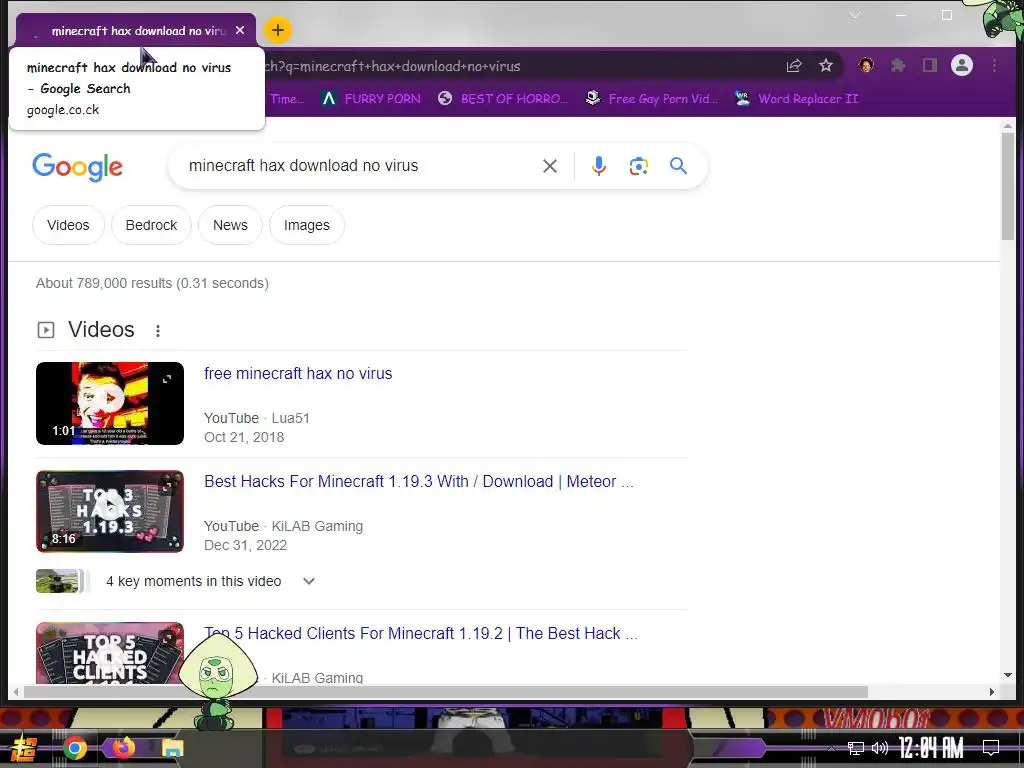The image size is (1024, 768).
Task: Click the scroll left arrow
Action: [x=16, y=692]
